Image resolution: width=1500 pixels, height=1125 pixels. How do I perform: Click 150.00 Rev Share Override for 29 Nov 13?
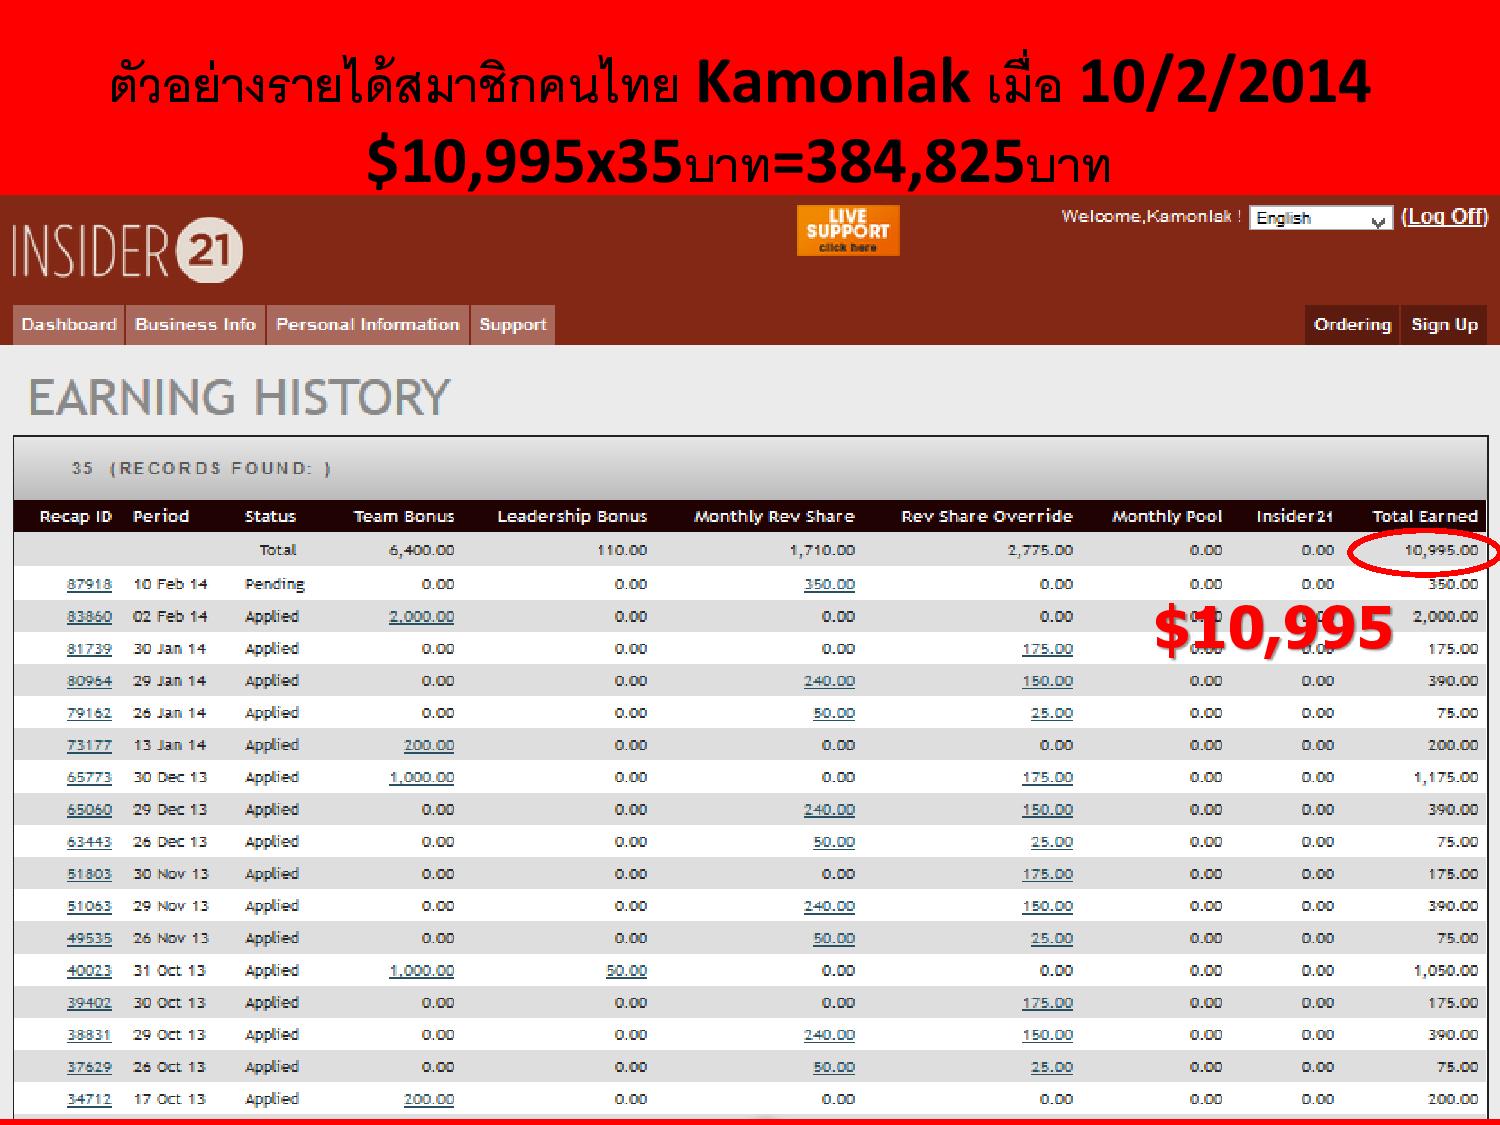coord(1047,906)
